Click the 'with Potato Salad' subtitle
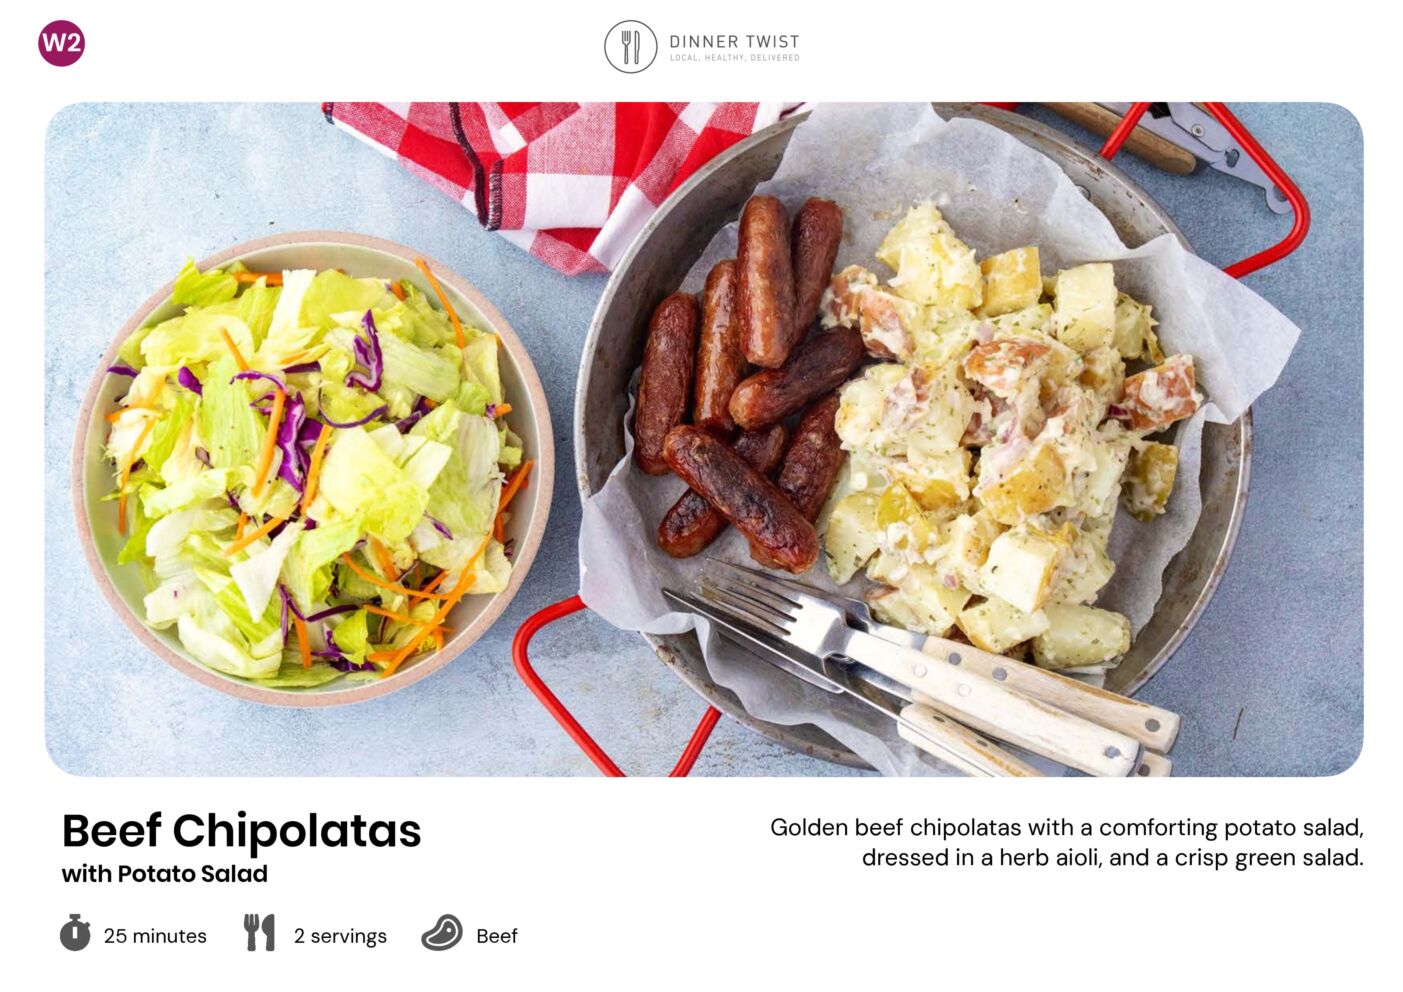This screenshot has height=992, width=1403. click(165, 874)
